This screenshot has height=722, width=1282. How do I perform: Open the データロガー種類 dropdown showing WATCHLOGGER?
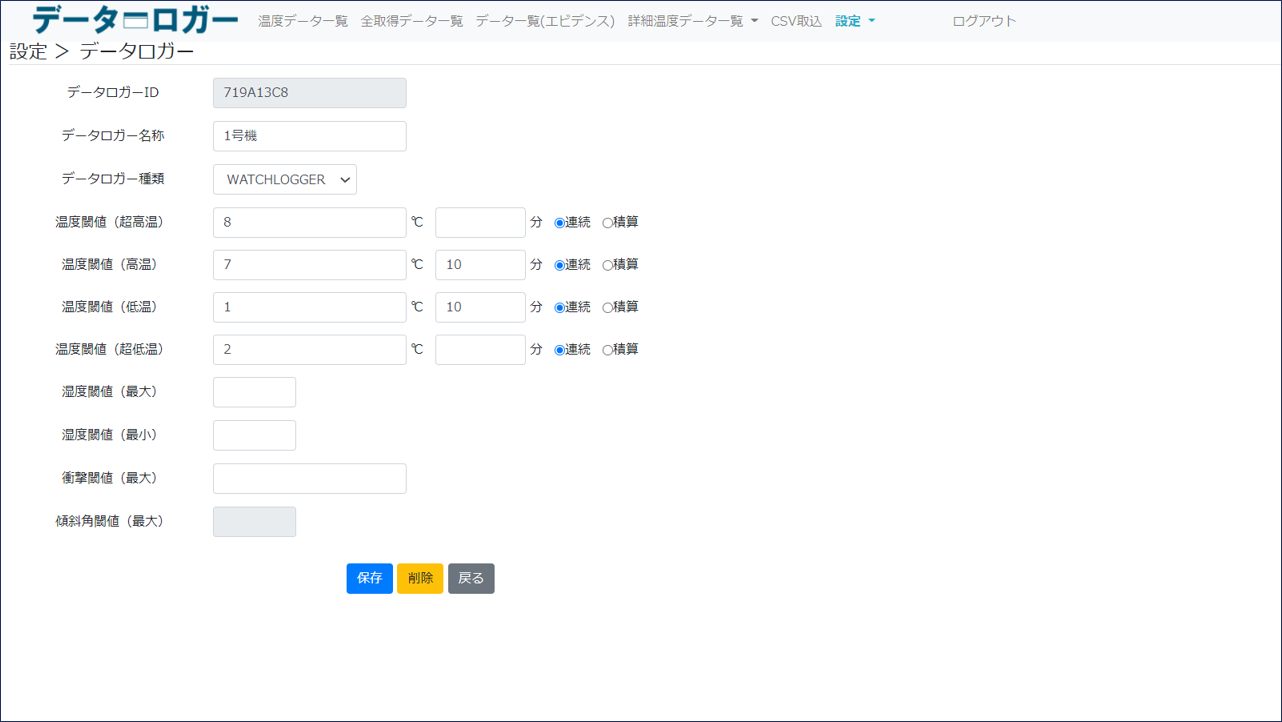[284, 179]
